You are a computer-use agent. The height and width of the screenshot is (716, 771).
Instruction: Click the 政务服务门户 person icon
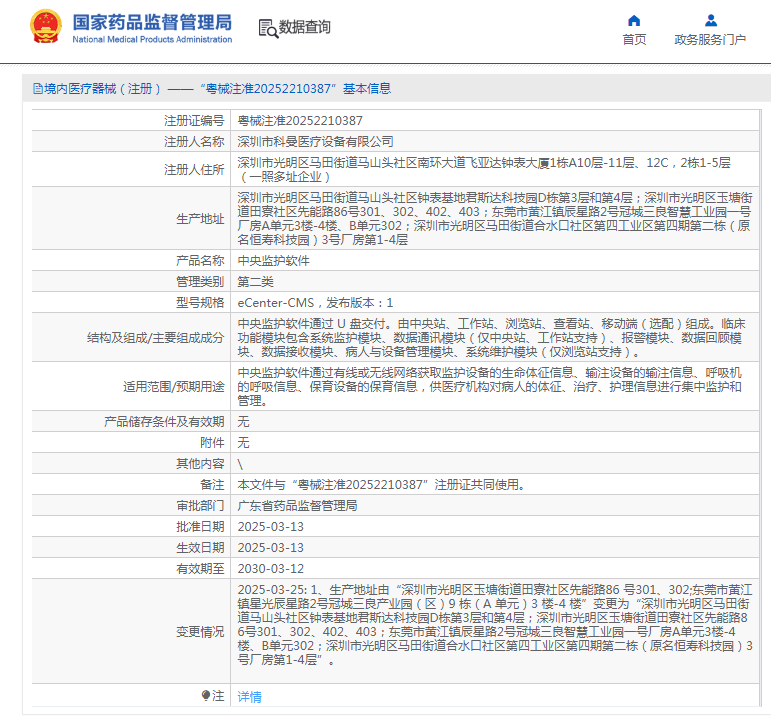pyautogui.click(x=710, y=20)
